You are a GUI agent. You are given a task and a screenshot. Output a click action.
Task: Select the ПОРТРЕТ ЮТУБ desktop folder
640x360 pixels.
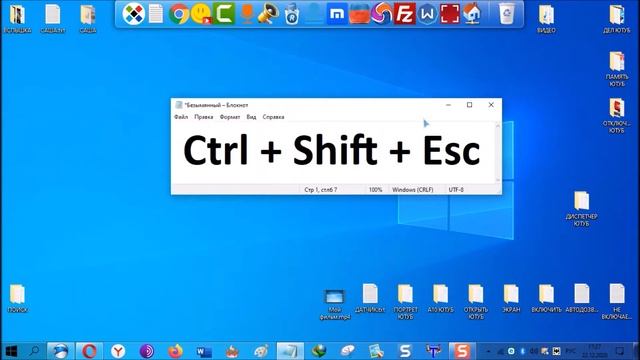(x=405, y=301)
